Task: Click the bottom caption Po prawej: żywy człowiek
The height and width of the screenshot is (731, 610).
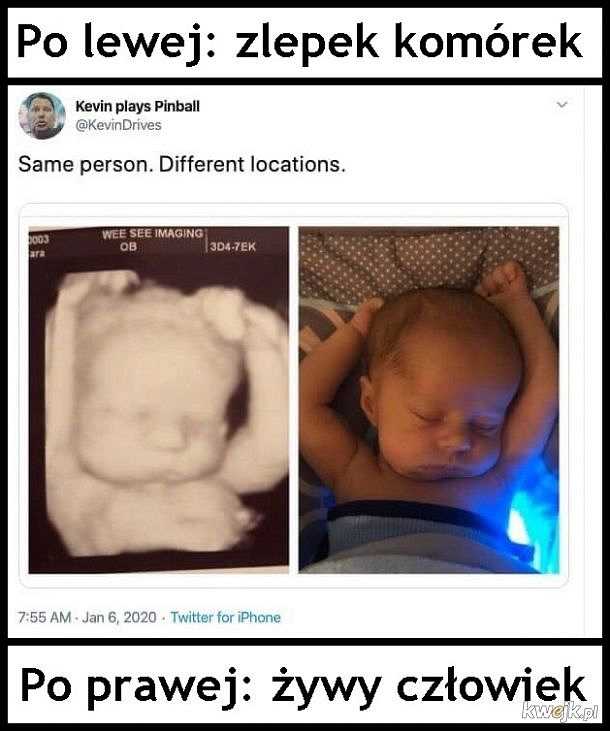Action: 302,688
